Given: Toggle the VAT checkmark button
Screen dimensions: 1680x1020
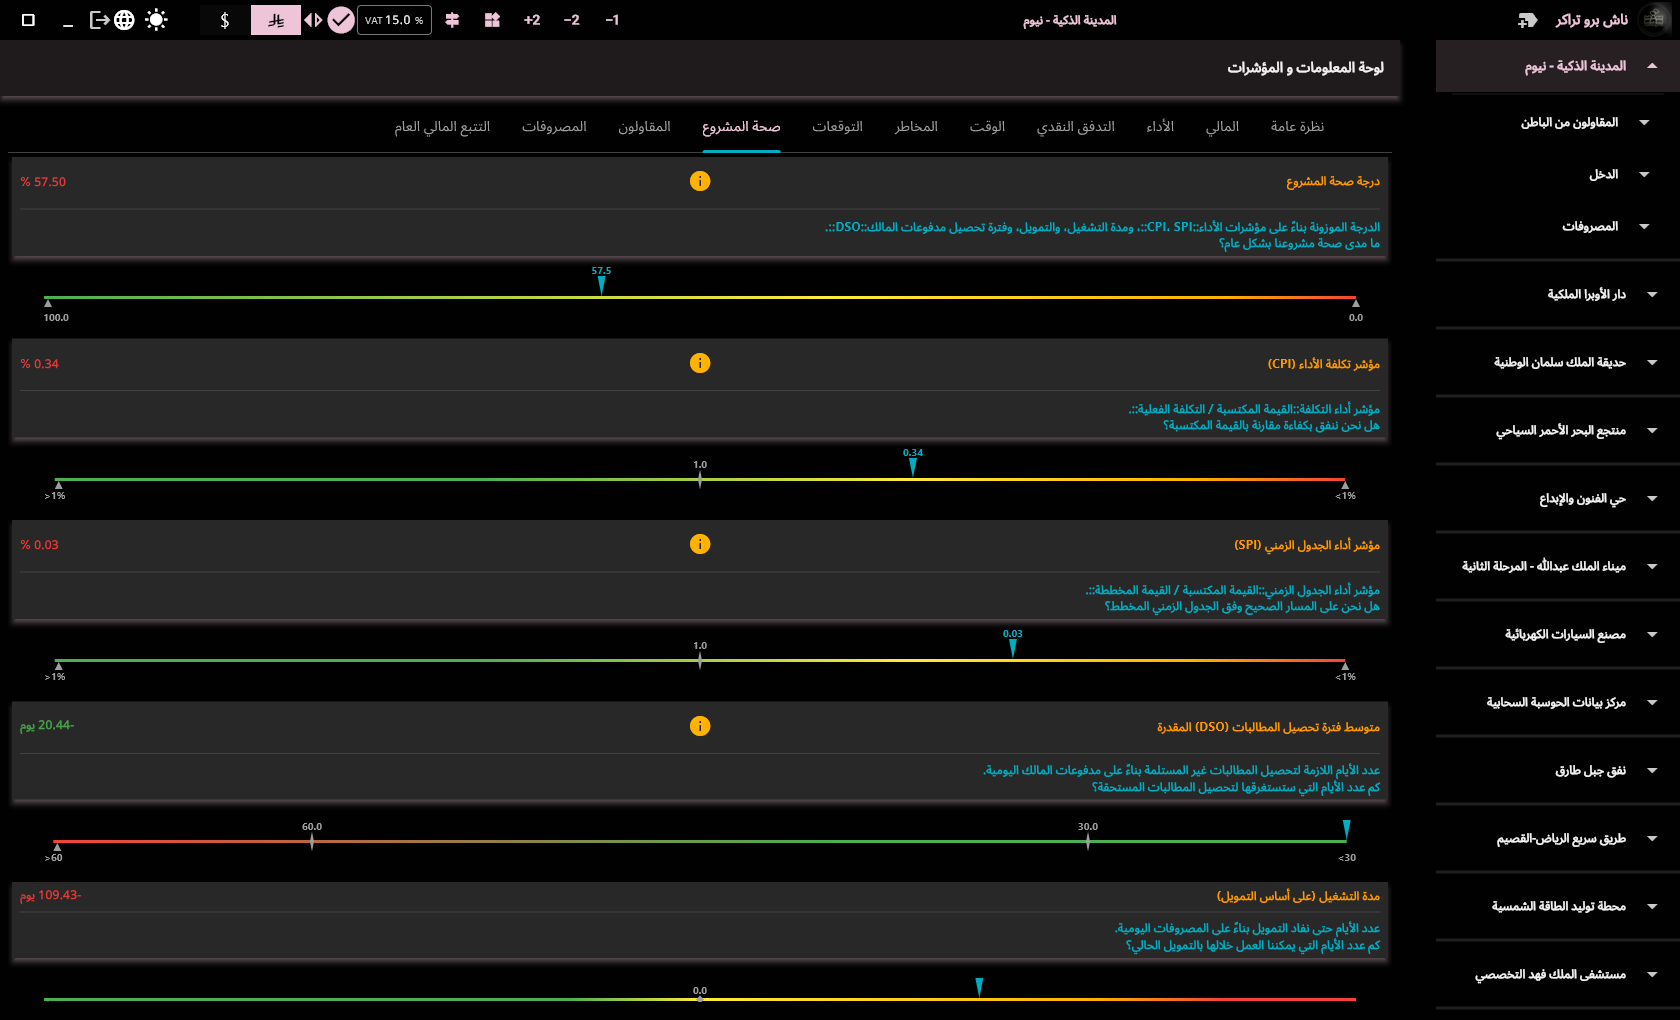Looking at the screenshot, I should [x=341, y=20].
